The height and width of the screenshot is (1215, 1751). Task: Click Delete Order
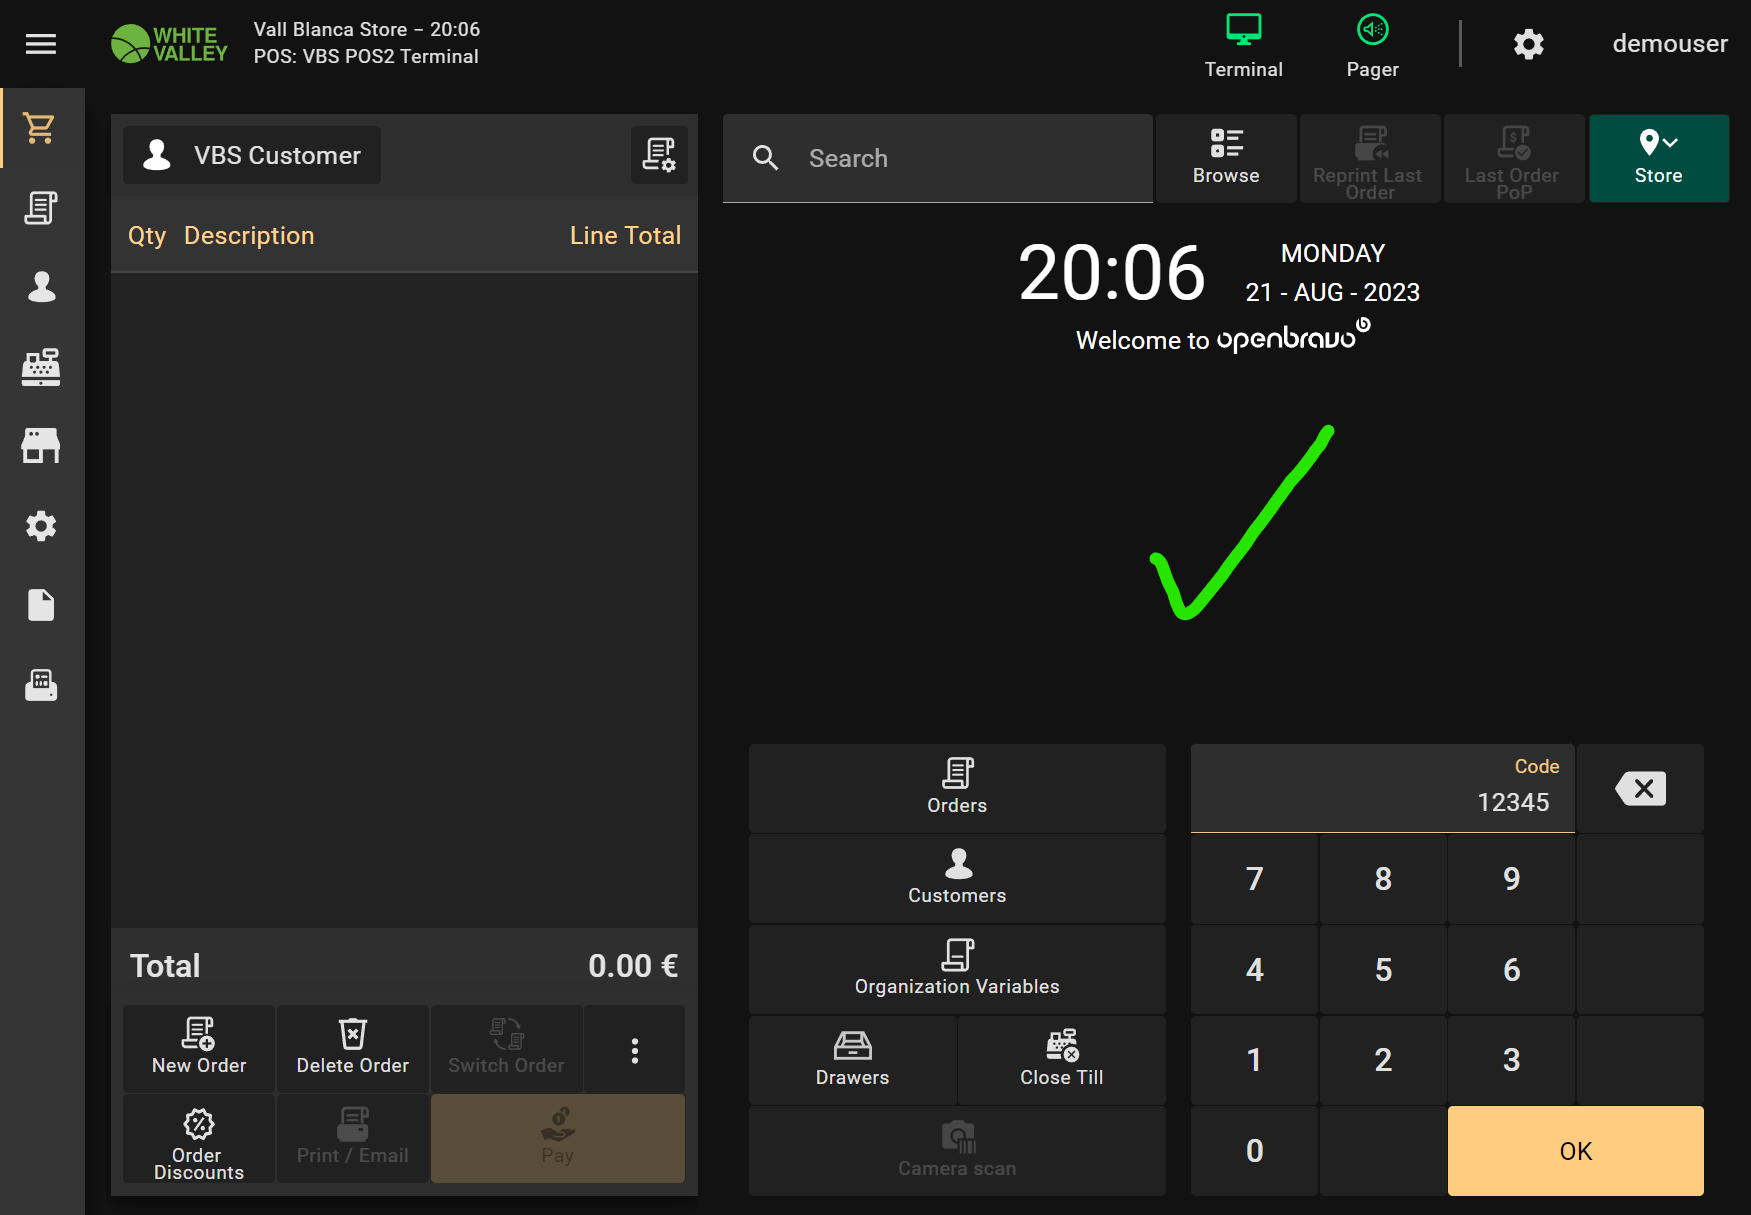pyautogui.click(x=353, y=1048)
